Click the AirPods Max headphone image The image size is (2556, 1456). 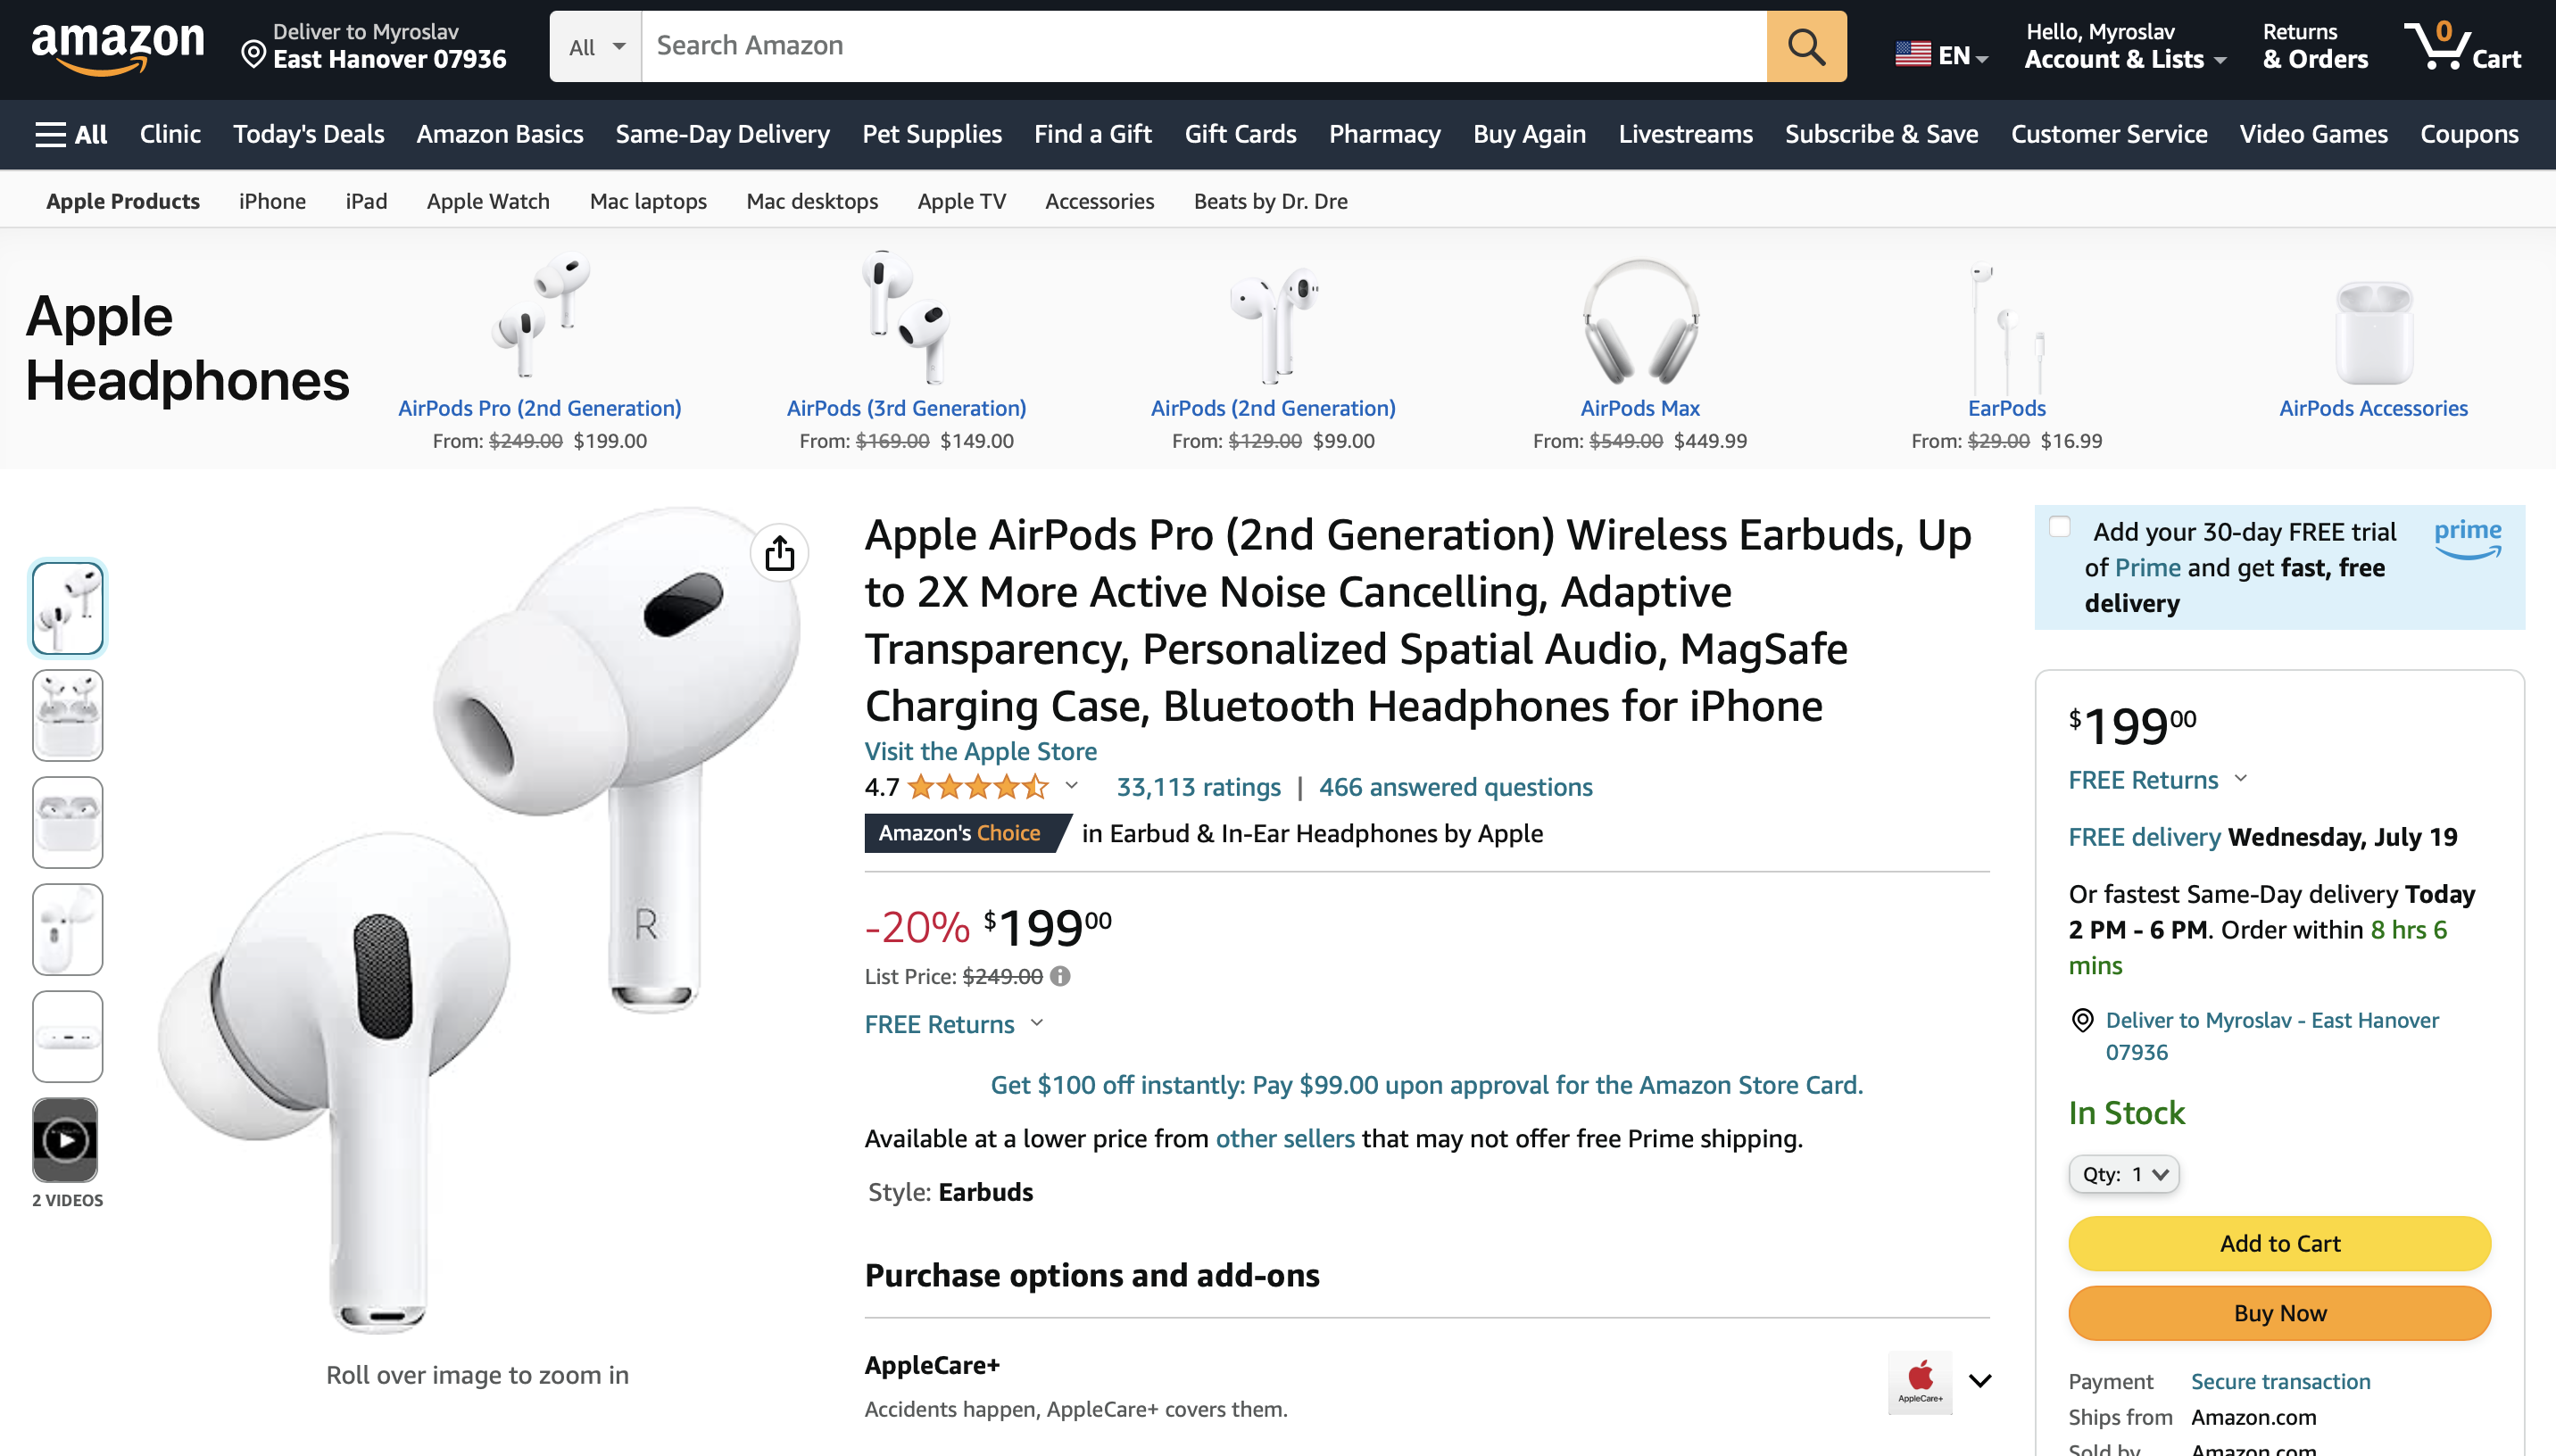tap(1640, 321)
